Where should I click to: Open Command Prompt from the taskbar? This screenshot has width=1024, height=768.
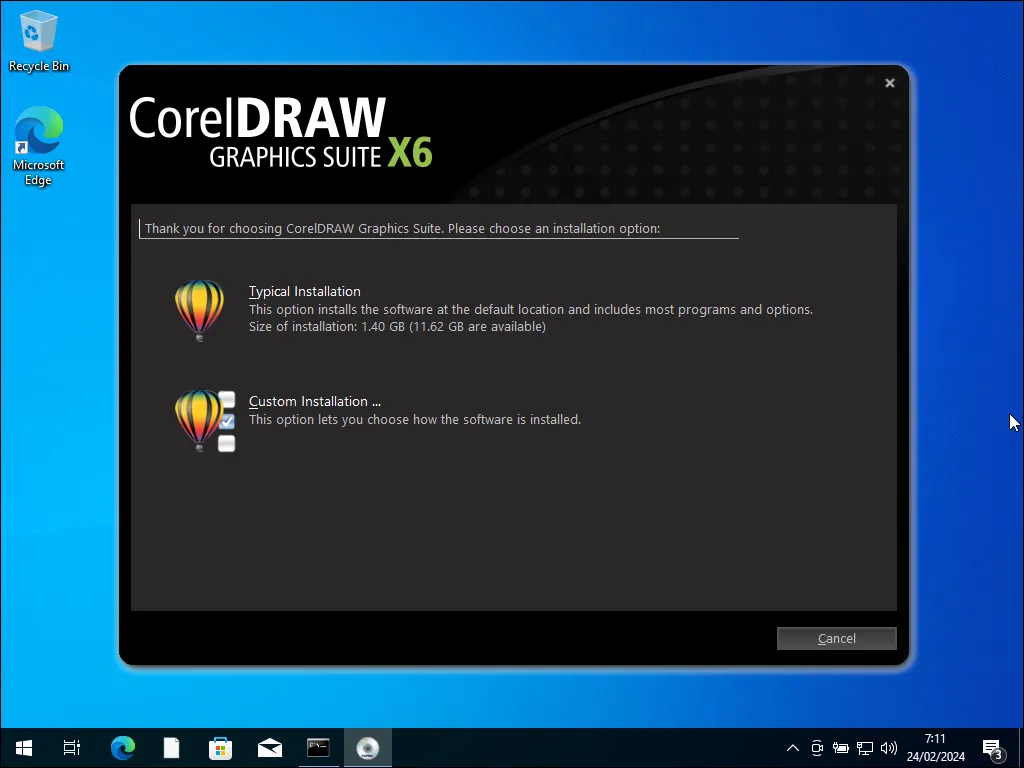[x=318, y=747]
